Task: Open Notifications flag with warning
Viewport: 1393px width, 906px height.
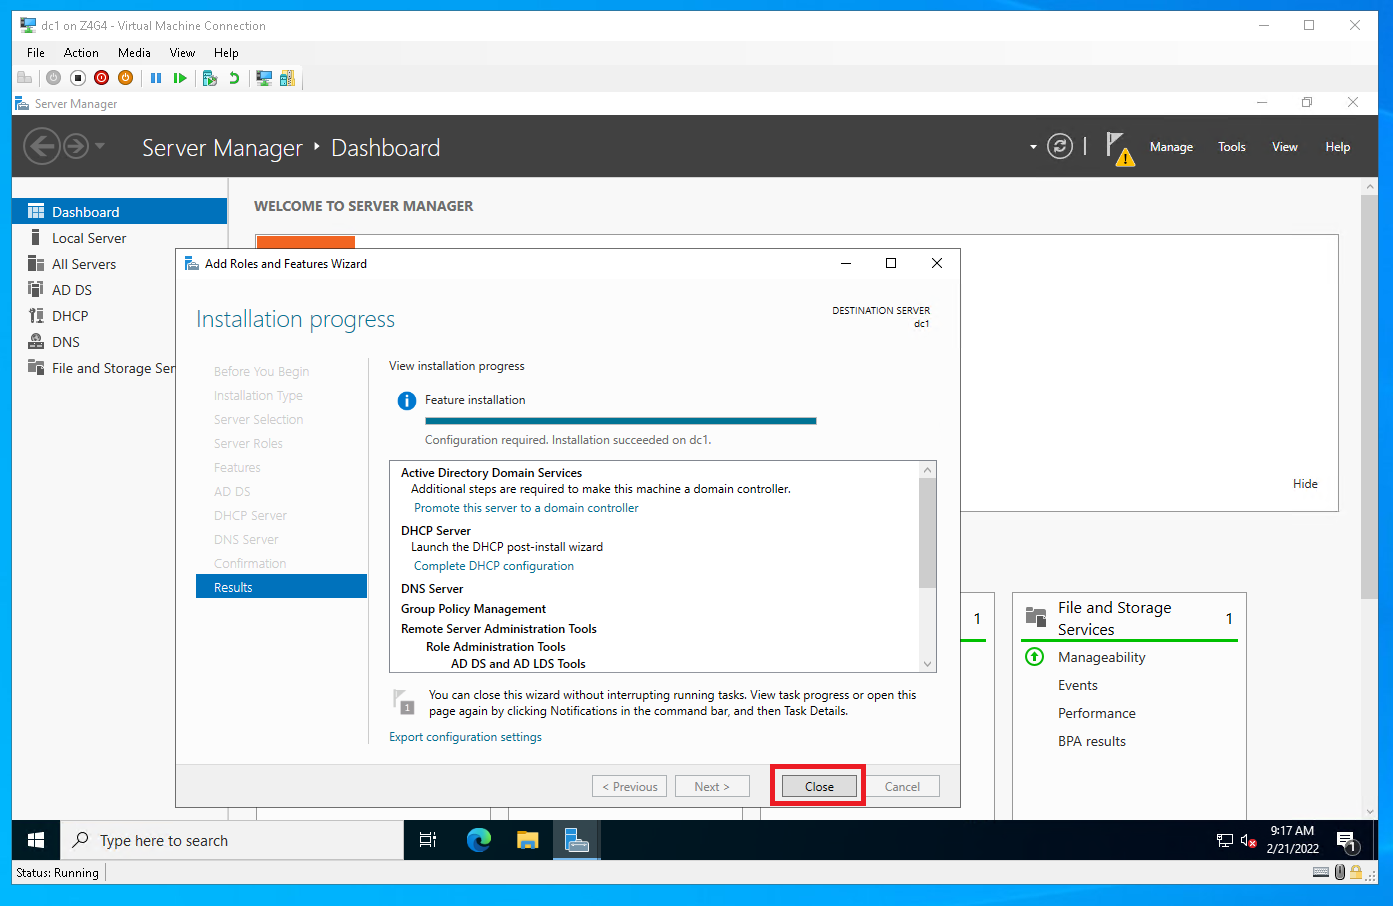Action: (1120, 148)
